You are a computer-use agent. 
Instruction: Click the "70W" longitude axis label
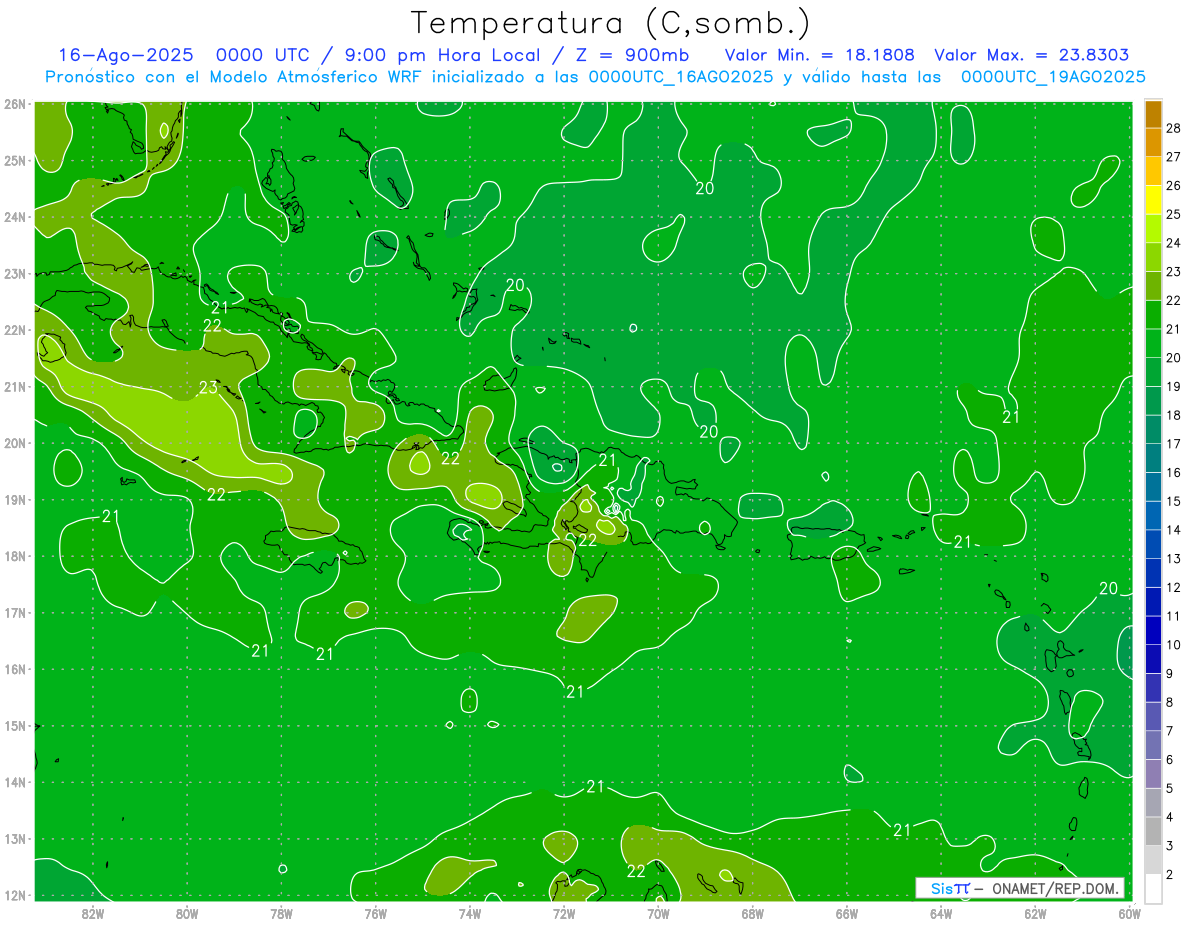click(x=658, y=913)
